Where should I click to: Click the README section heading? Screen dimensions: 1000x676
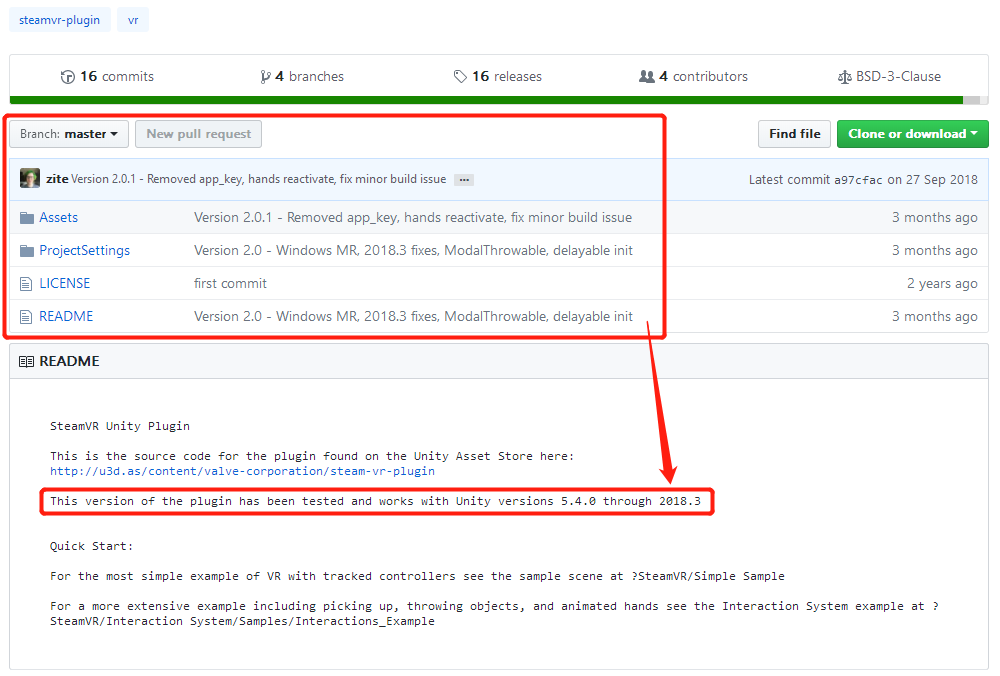(x=70, y=361)
